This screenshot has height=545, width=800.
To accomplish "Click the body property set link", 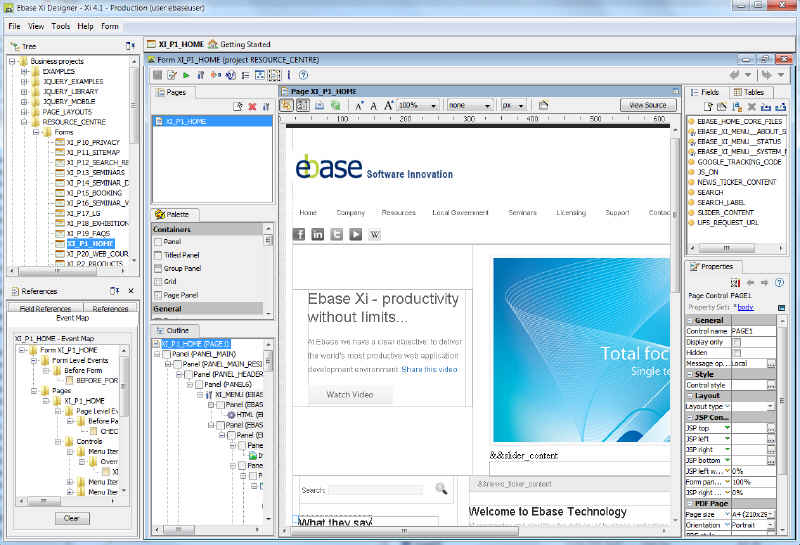I will point(745,308).
